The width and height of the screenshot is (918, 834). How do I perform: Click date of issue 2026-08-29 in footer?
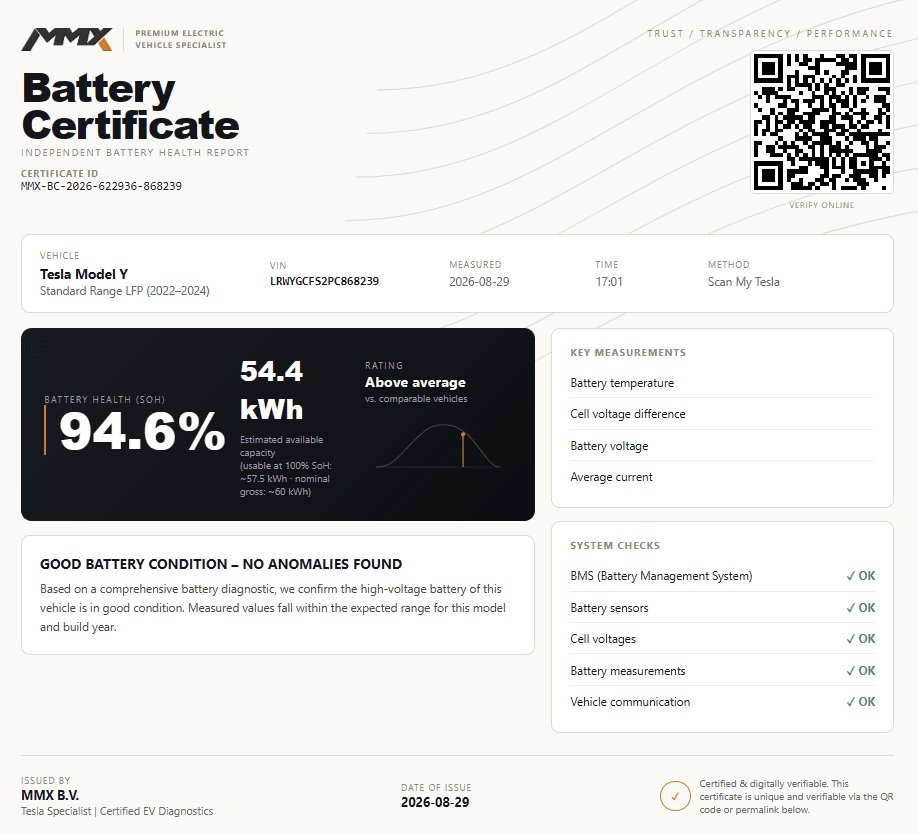click(435, 802)
